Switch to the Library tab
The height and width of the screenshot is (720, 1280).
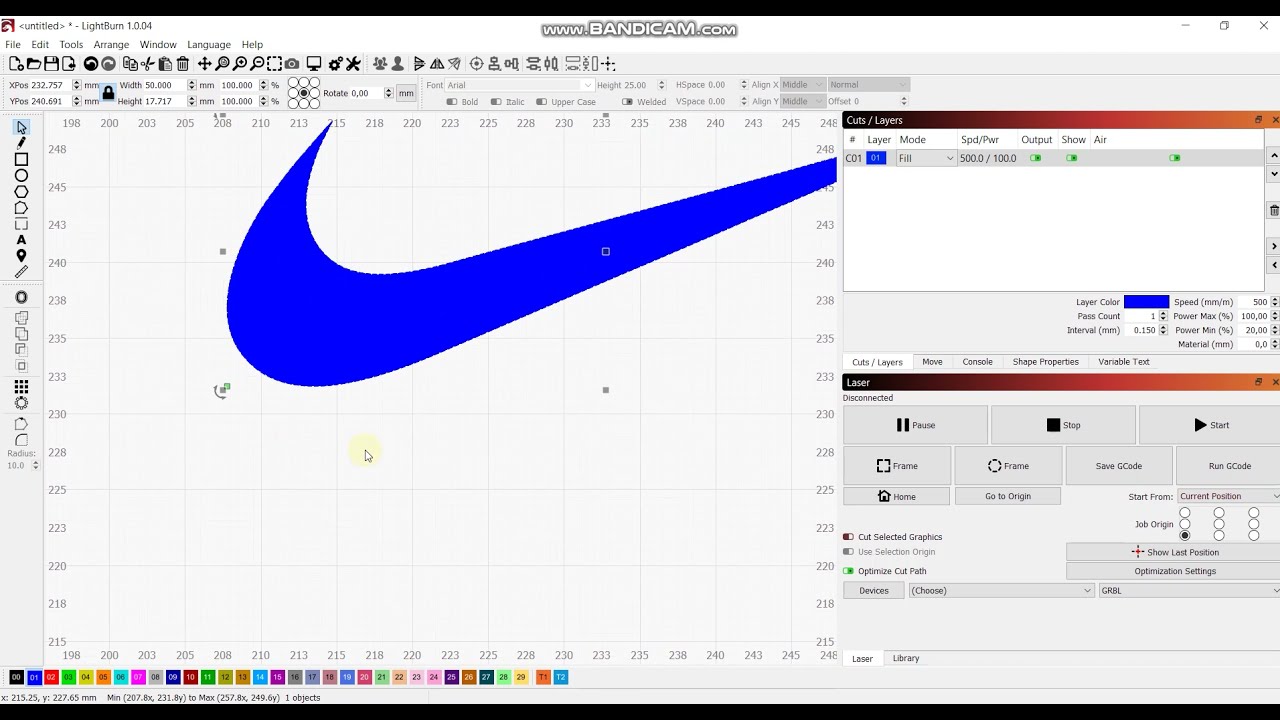click(x=906, y=658)
